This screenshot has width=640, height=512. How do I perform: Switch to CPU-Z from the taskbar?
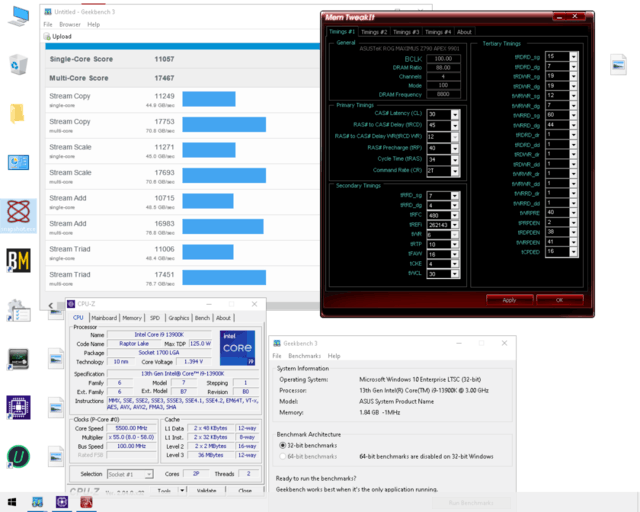(x=62, y=502)
